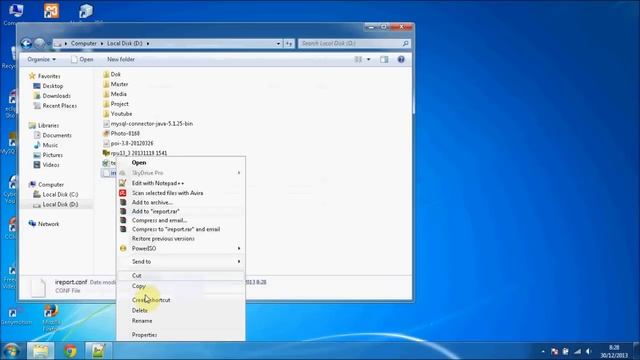Select Desktop under Favorites

point(53,86)
